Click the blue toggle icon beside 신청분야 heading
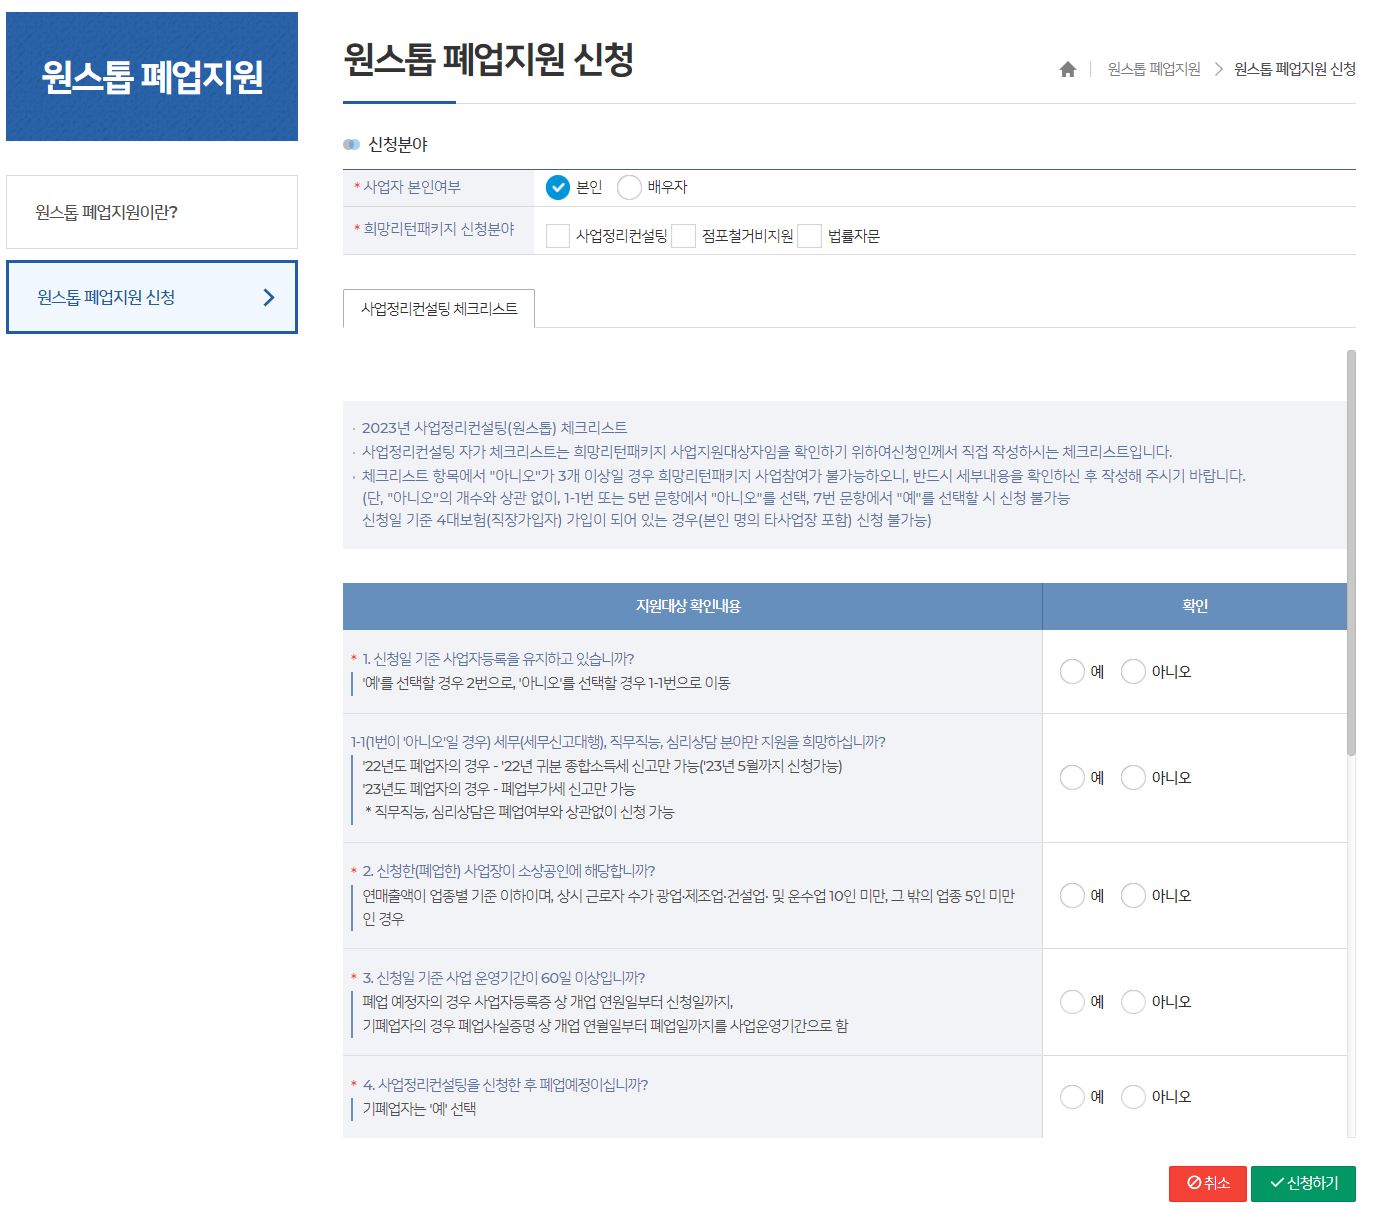This screenshot has height=1211, width=1376. [352, 143]
